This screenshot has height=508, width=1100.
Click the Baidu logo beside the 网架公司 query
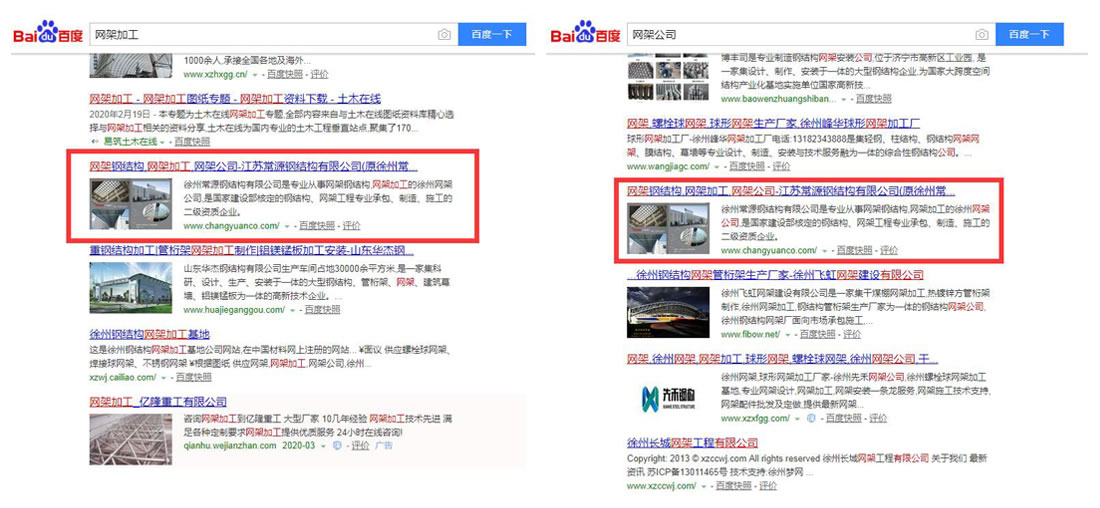[584, 34]
